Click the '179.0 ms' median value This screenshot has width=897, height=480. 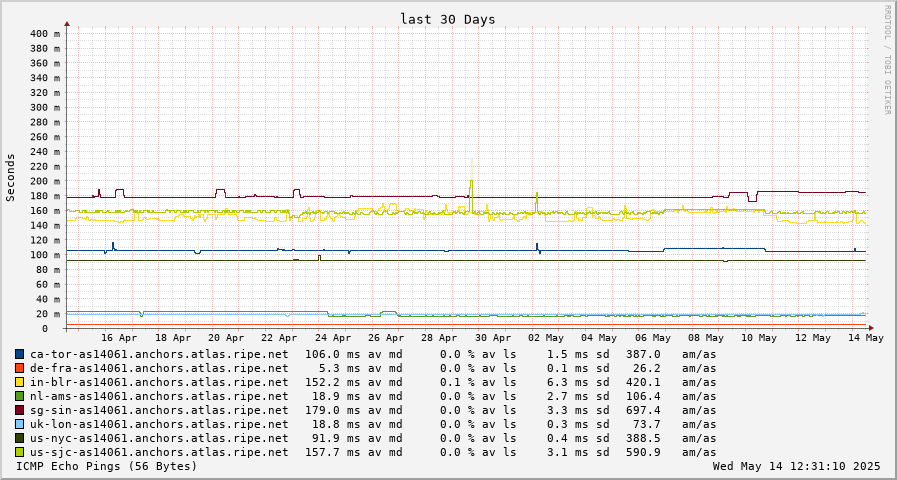[332, 410]
